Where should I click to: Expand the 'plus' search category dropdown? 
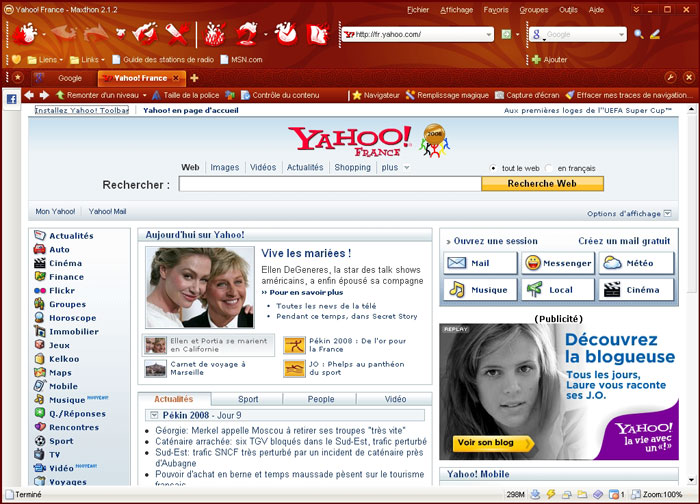pos(406,168)
